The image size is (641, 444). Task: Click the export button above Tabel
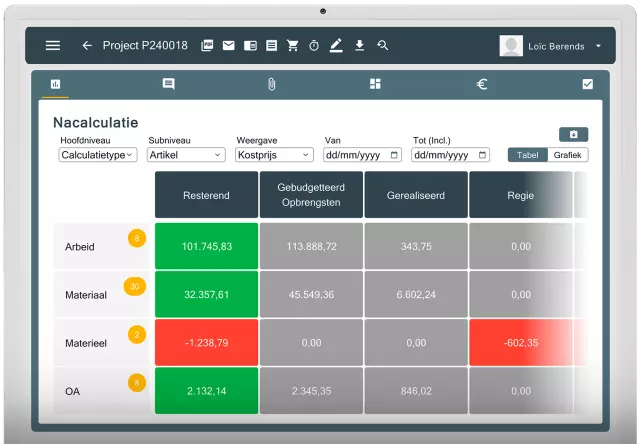tap(573, 134)
